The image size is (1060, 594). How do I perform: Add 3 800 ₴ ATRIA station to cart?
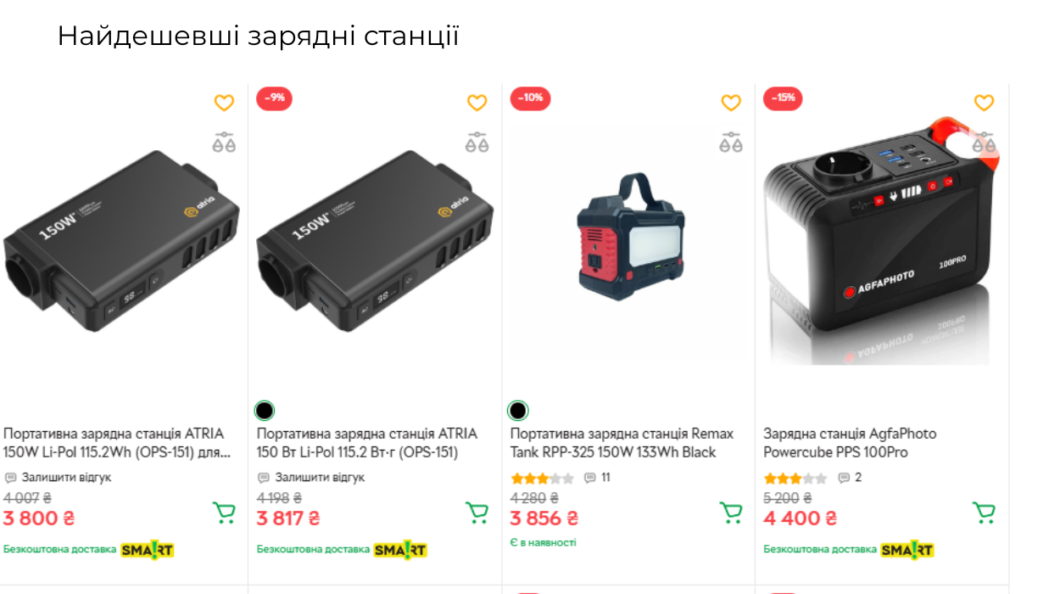224,512
